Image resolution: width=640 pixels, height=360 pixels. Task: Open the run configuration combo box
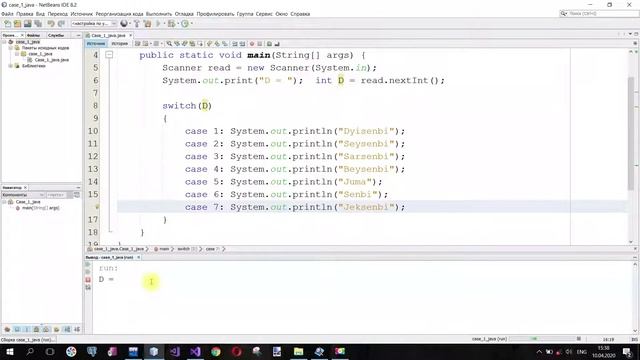[94, 24]
